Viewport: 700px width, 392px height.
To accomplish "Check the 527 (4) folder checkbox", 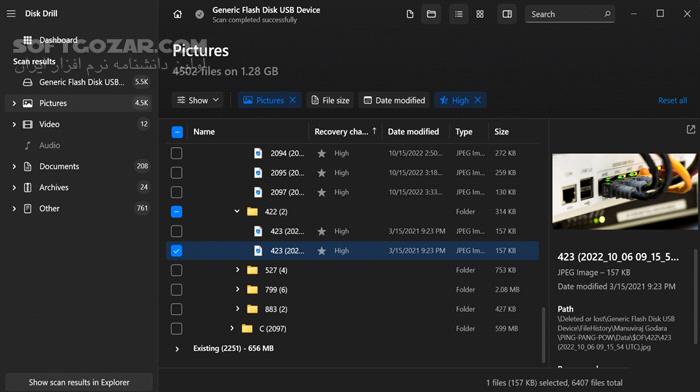I will coord(177,270).
